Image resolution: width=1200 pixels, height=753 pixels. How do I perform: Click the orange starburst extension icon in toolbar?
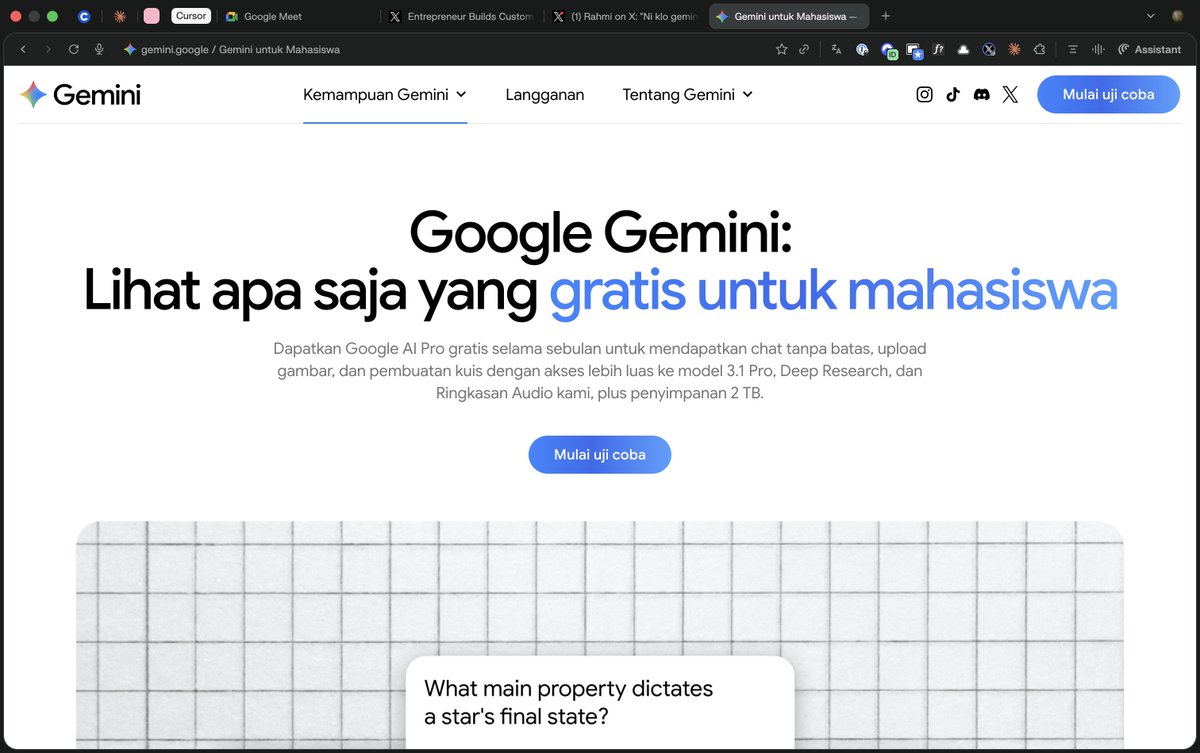1014,49
